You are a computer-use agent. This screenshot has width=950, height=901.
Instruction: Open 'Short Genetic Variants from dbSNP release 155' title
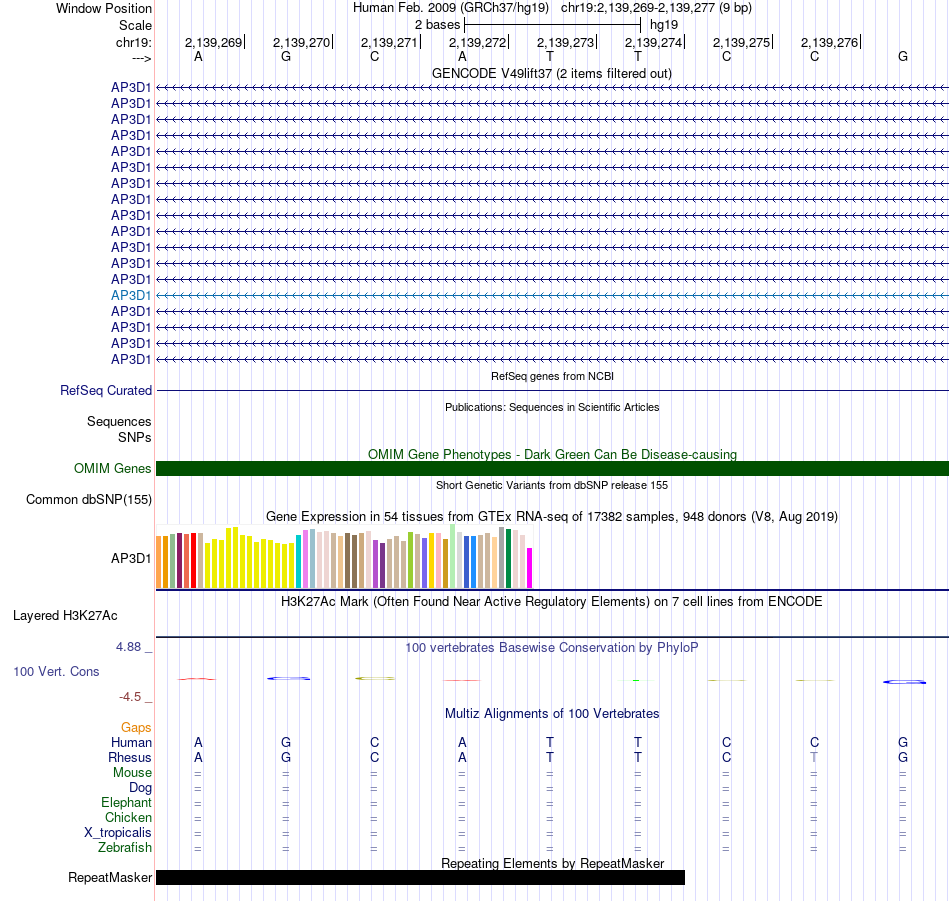(552, 485)
